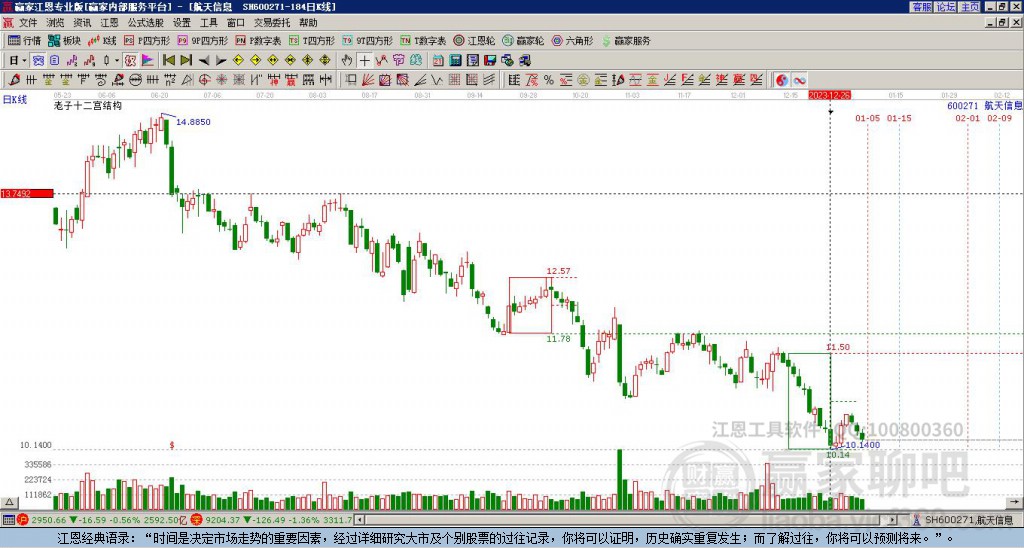Screen dimensions: 1024x548
Task: Click the last yellow diamond arrow icon
Action: coord(325,61)
